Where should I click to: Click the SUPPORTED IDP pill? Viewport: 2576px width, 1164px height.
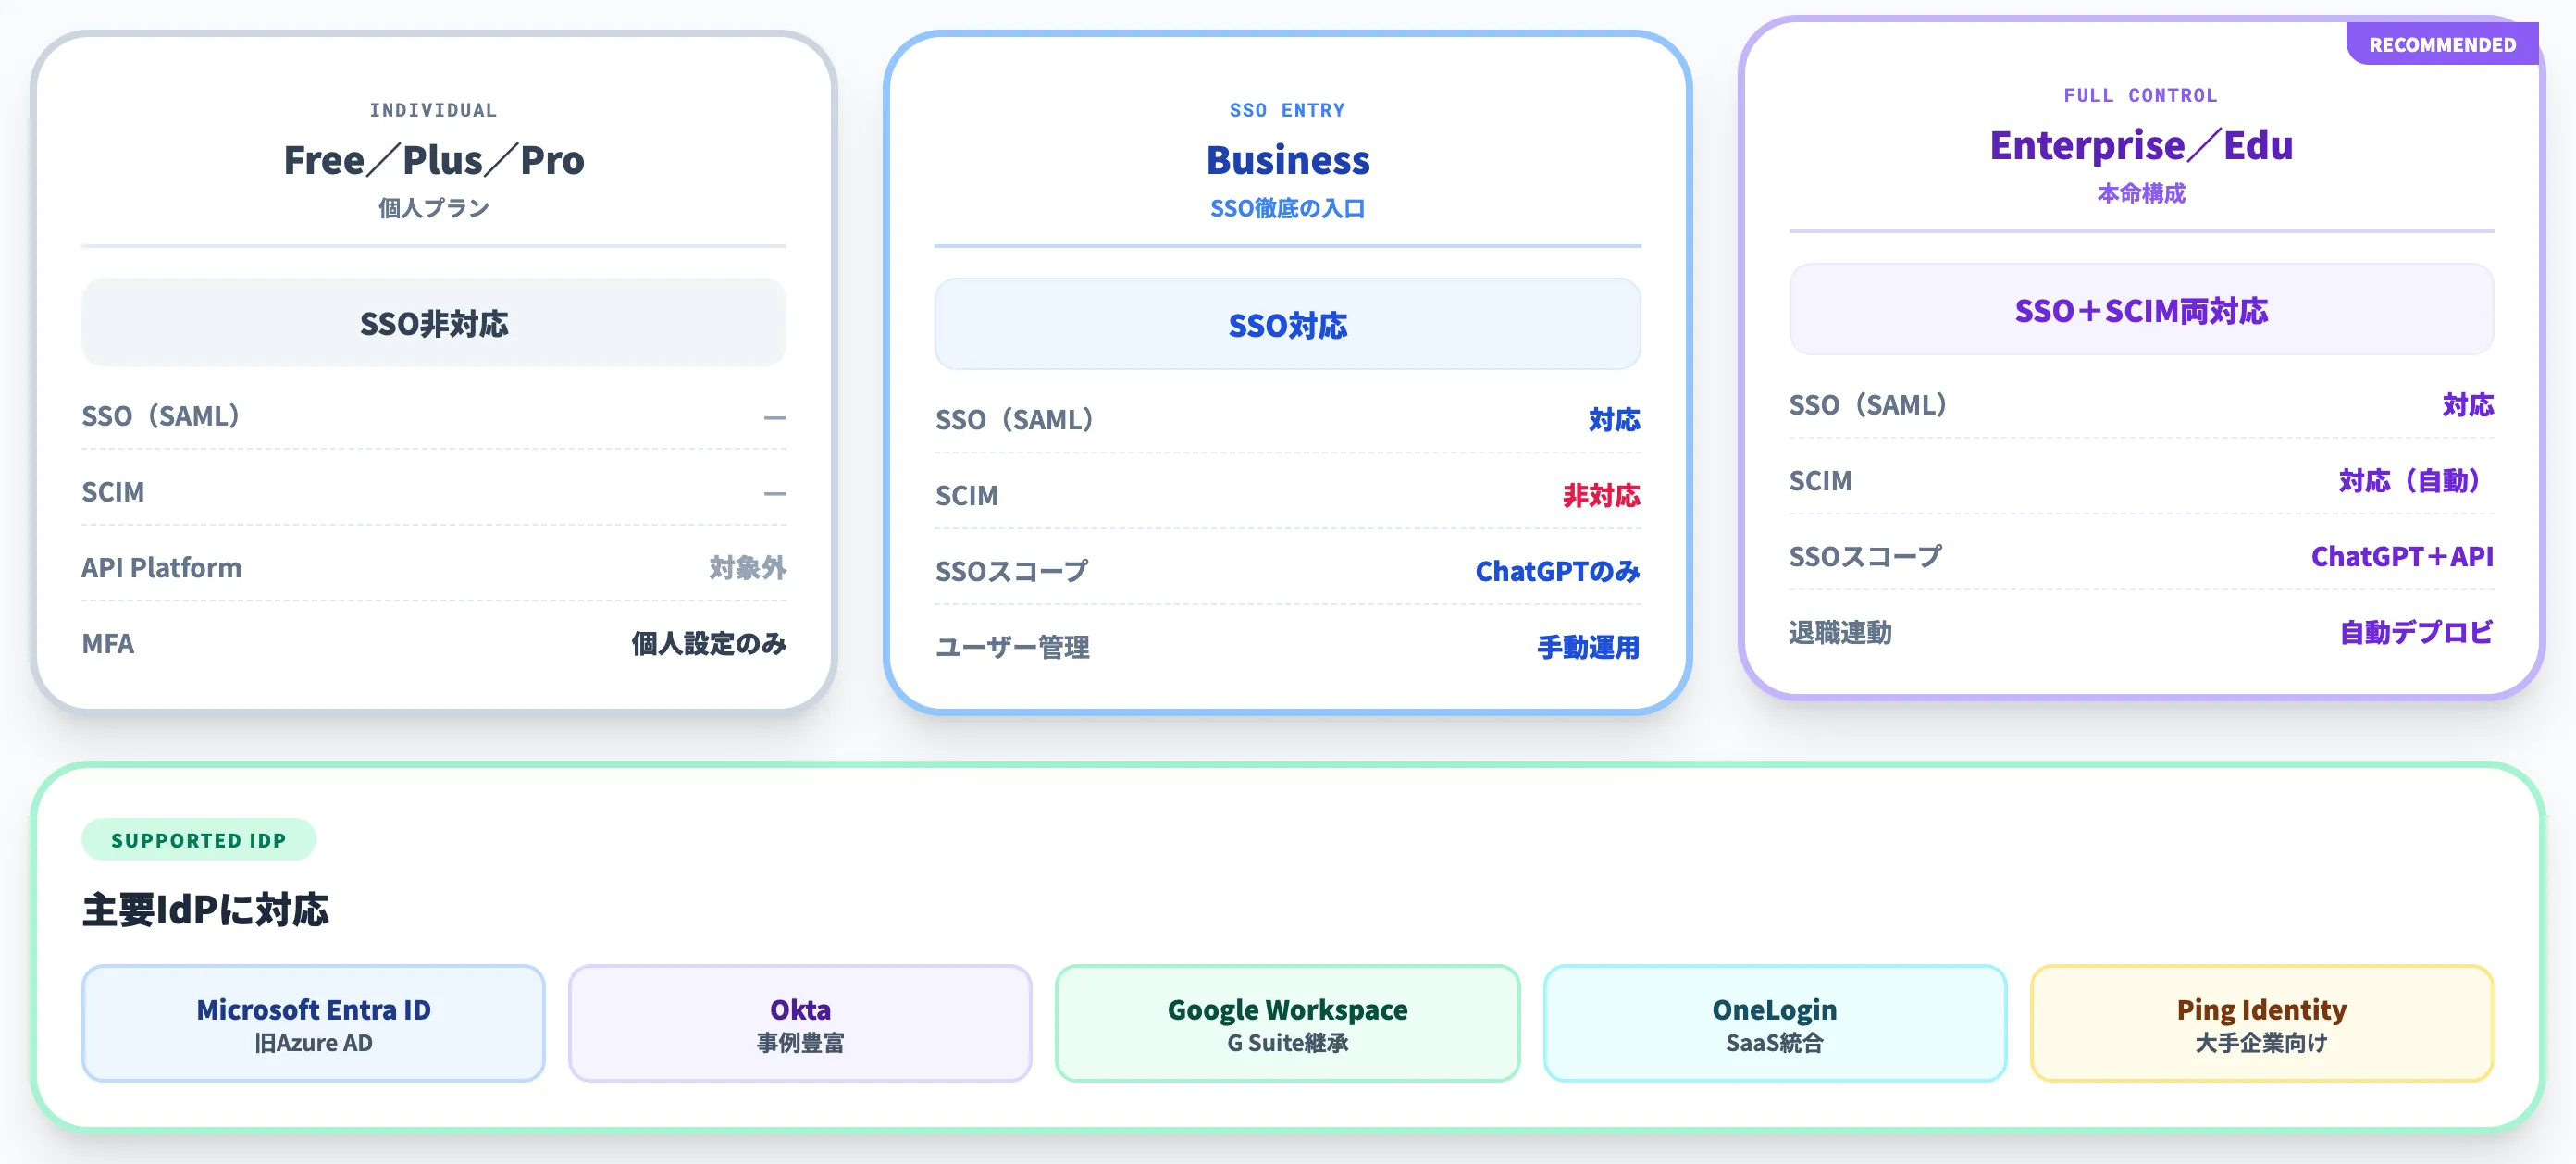point(199,840)
